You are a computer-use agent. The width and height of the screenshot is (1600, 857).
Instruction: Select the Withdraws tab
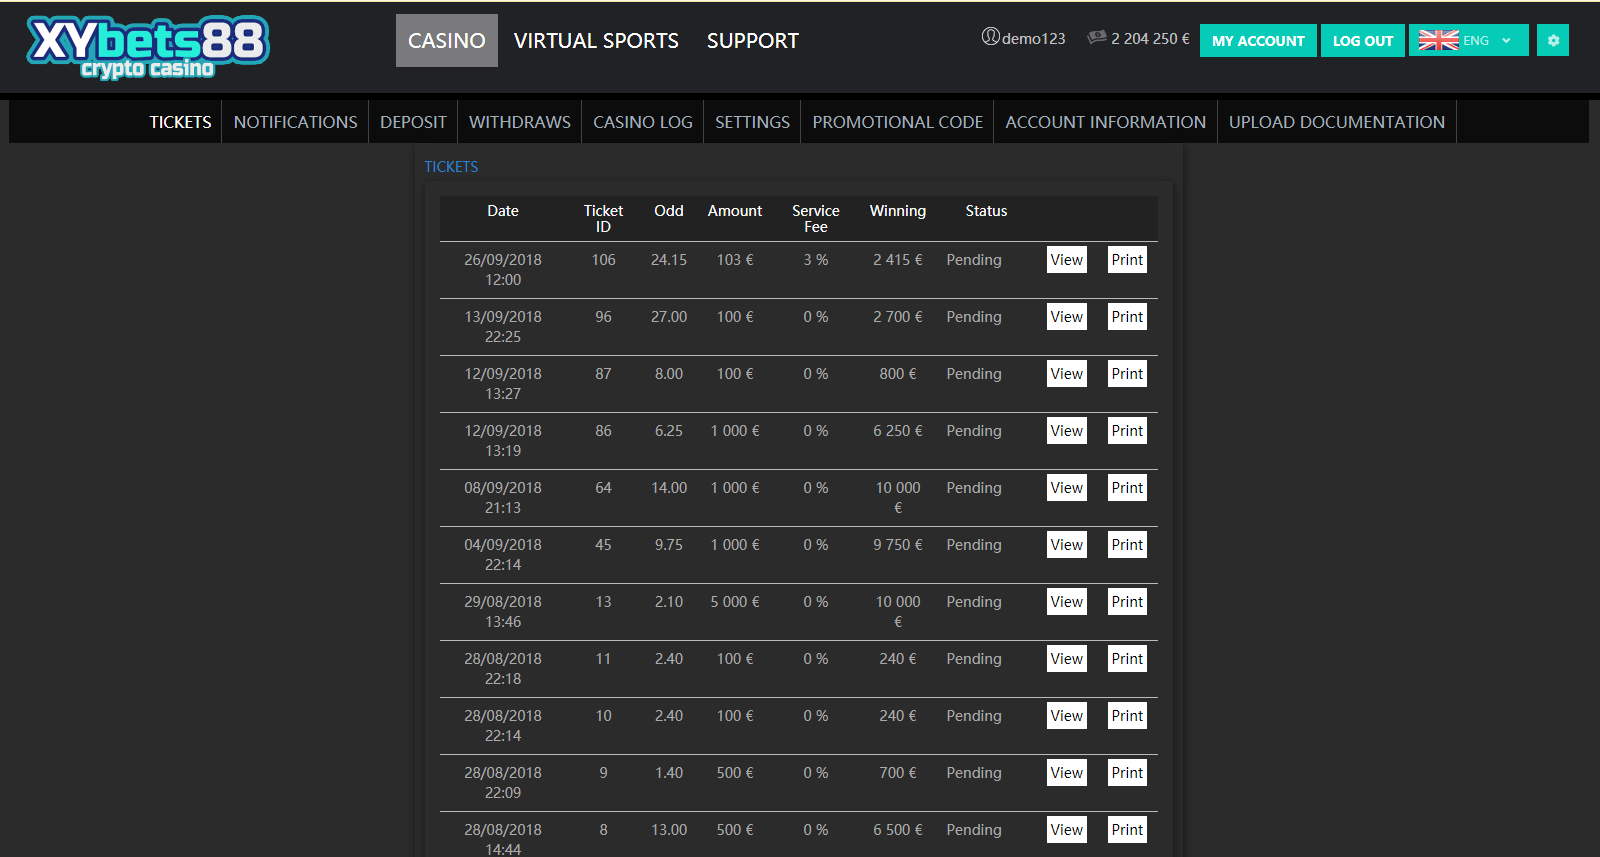tap(519, 122)
